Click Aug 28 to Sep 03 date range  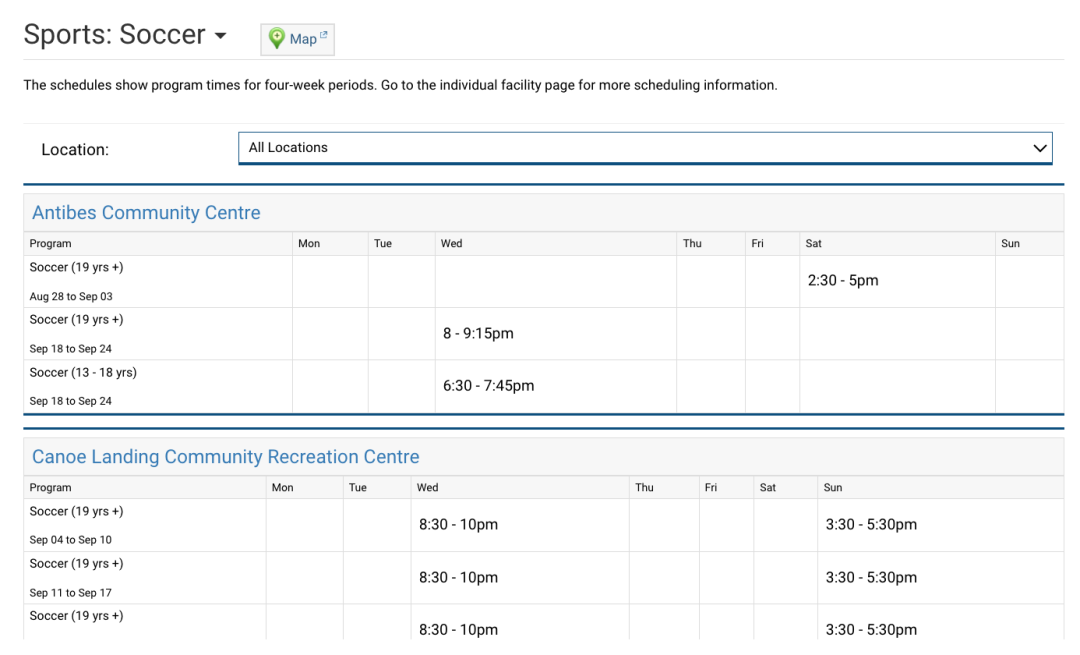(71, 296)
